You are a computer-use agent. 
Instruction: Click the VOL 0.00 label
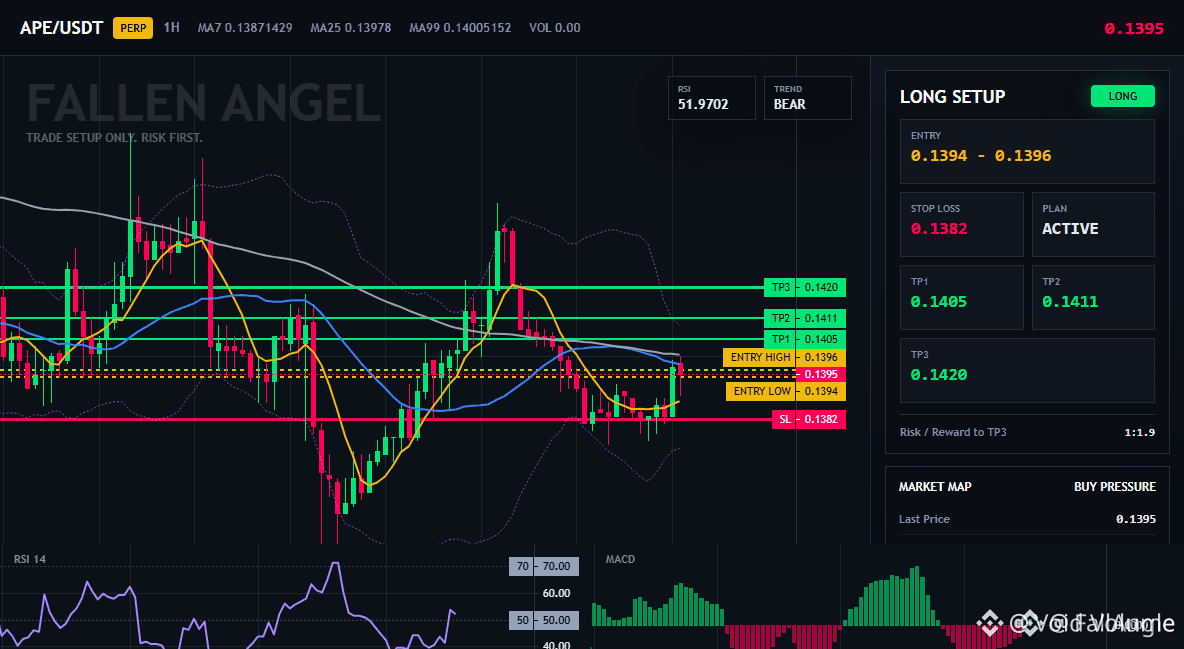pyautogui.click(x=554, y=28)
